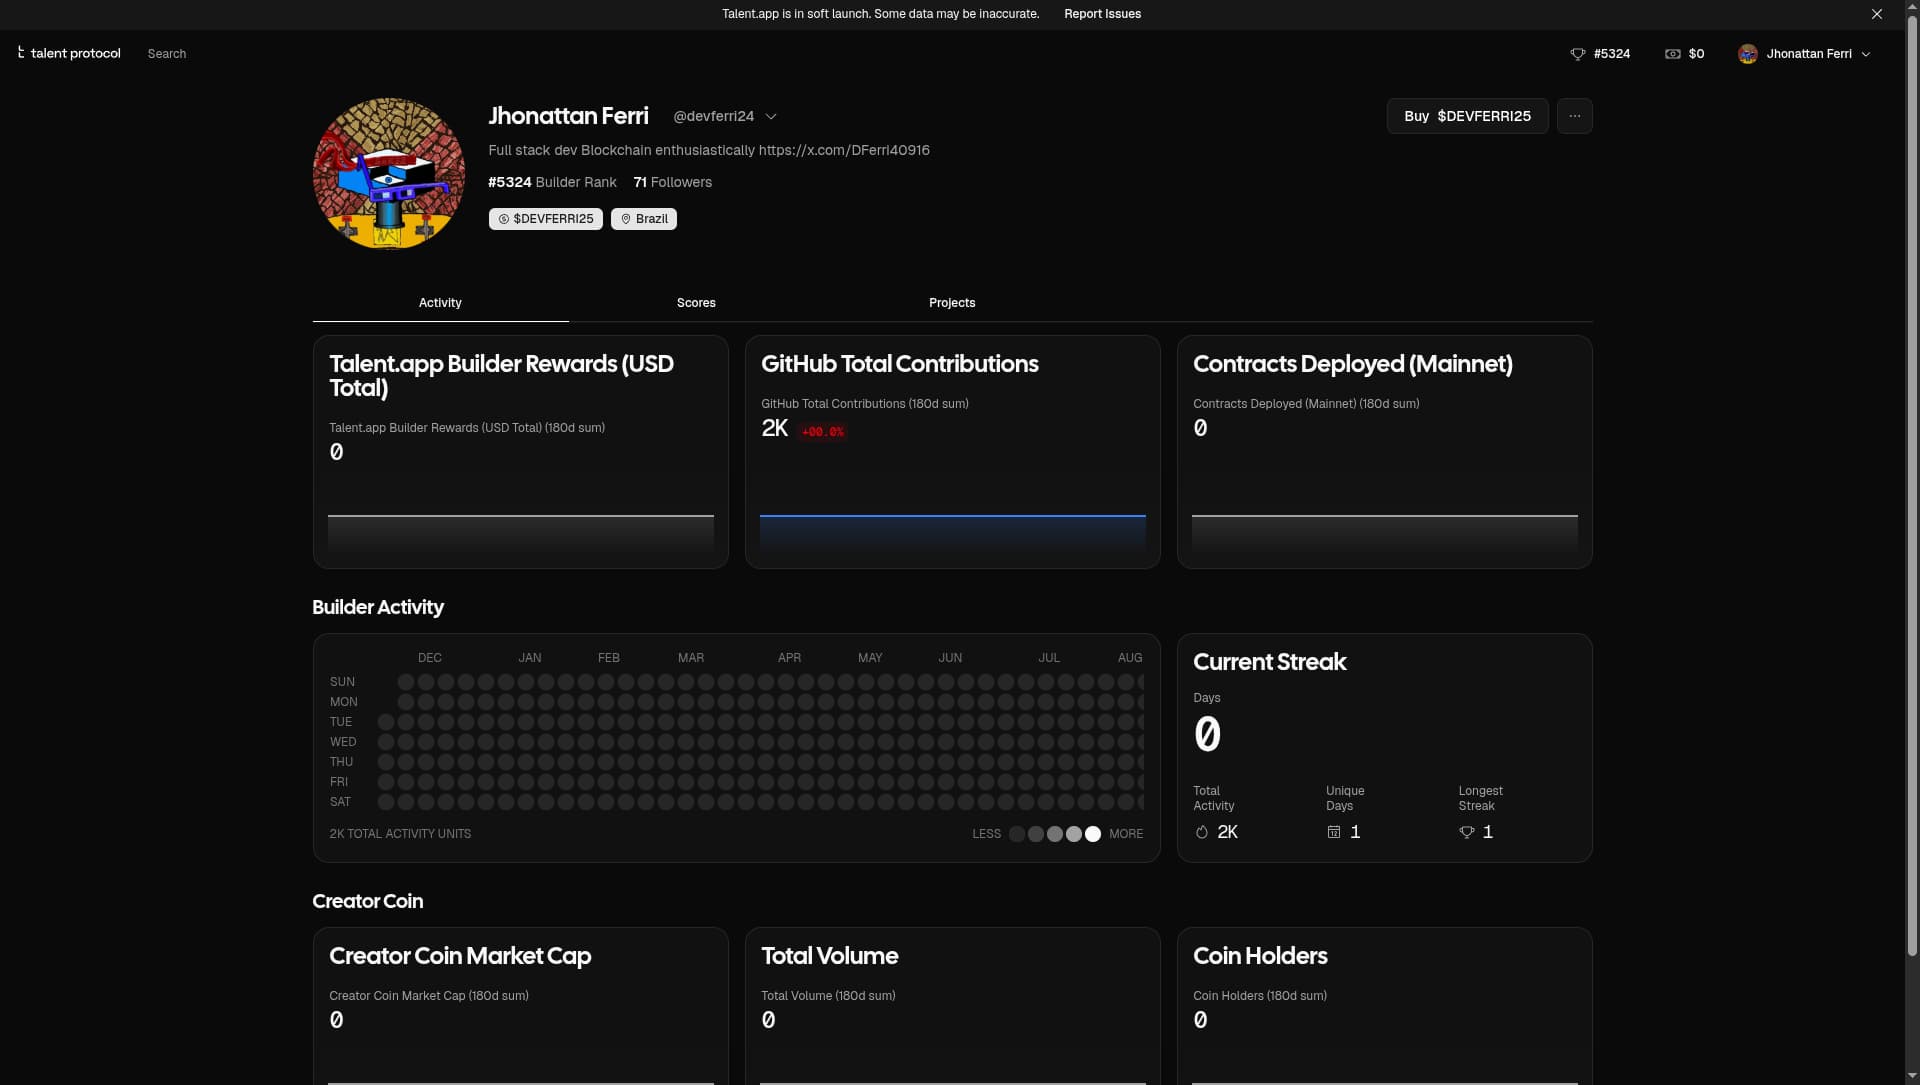Open the Jhonattan Ferri account dropdown

[x=1806, y=53]
